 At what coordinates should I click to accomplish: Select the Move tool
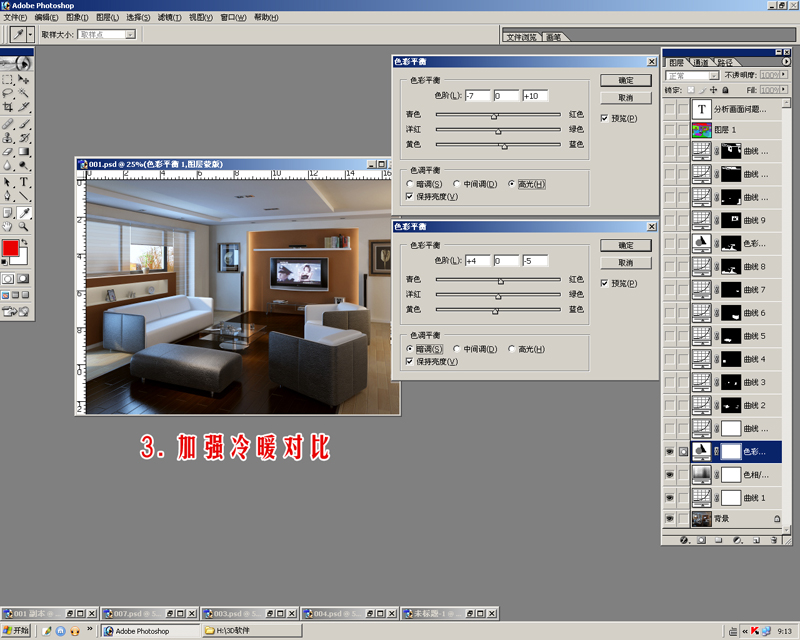[x=23, y=80]
